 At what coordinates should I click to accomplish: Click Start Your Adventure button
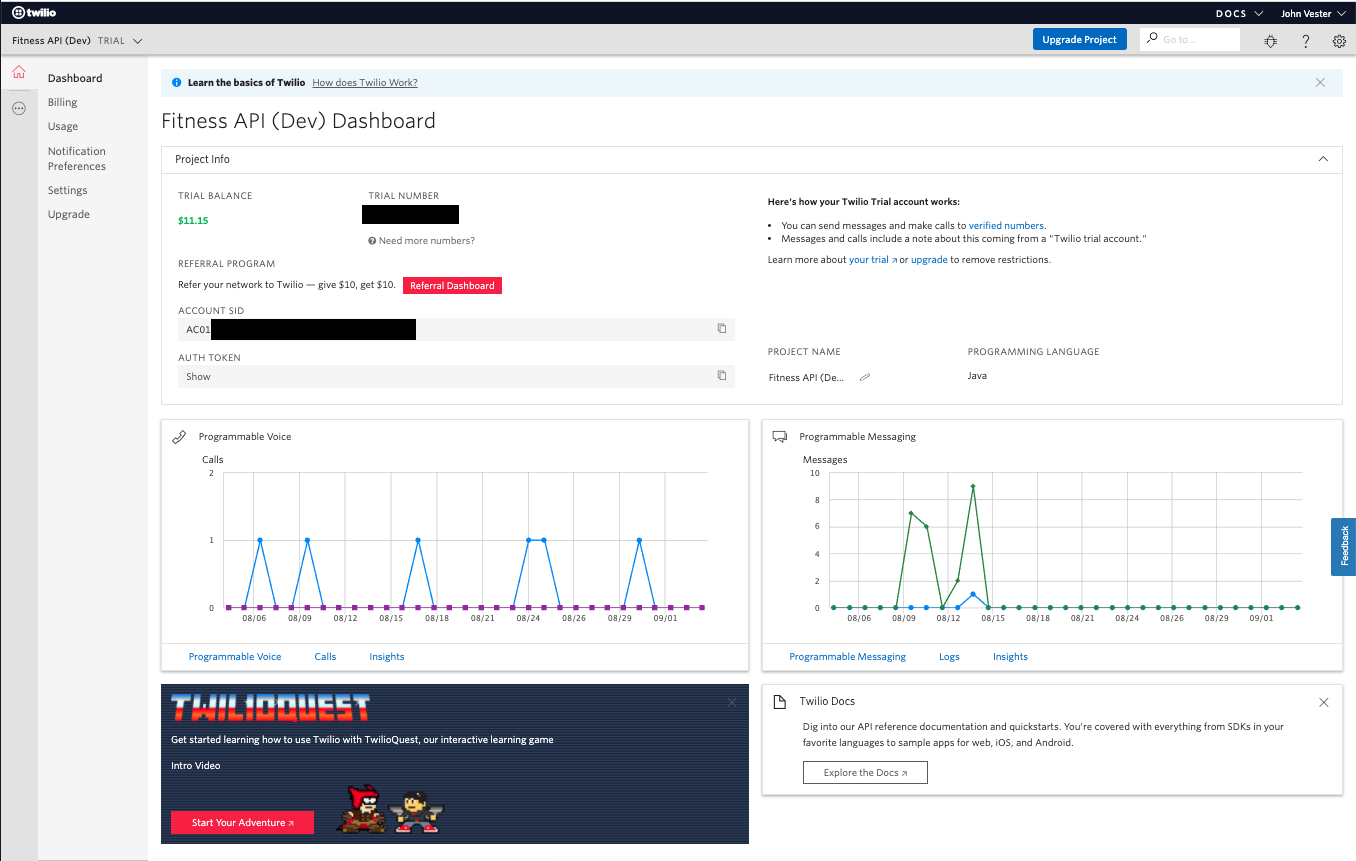point(242,822)
